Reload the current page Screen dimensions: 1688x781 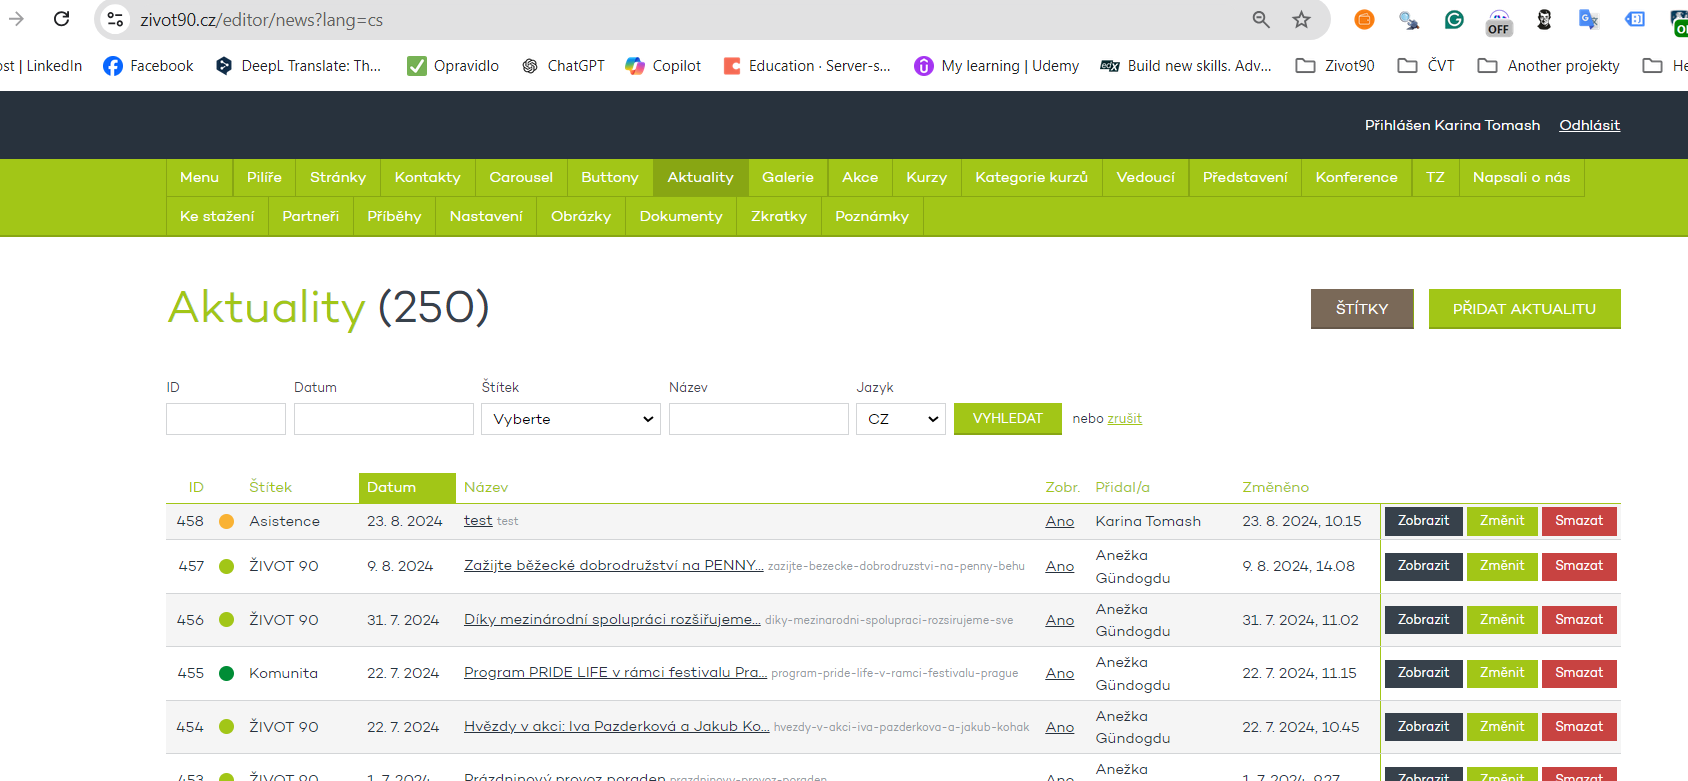[61, 19]
